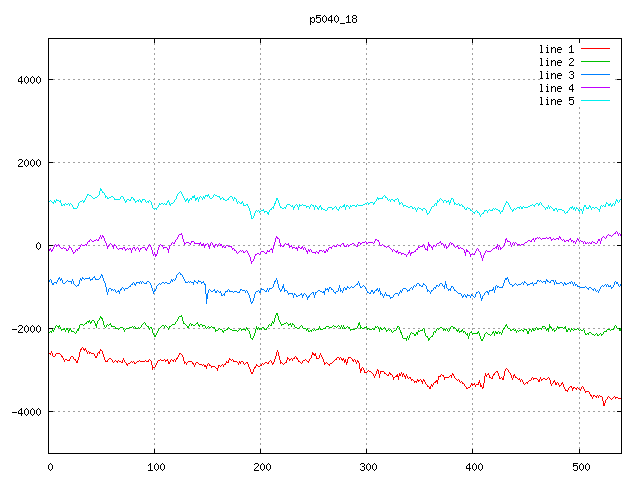Screen dimensions: 640x480
Task: Select the blue line 3 legend sample
Action: point(595,75)
